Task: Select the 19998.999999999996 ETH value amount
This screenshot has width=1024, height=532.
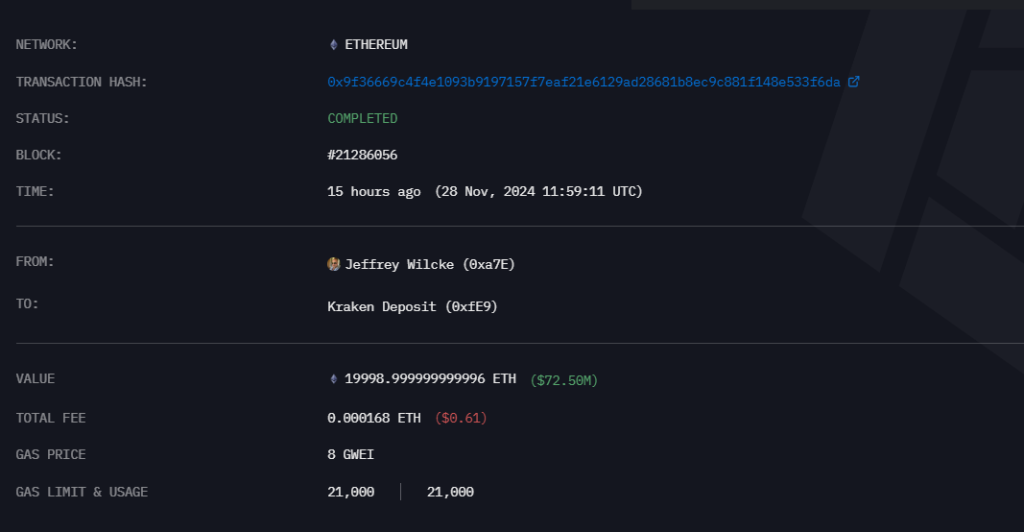Action: (x=430, y=380)
